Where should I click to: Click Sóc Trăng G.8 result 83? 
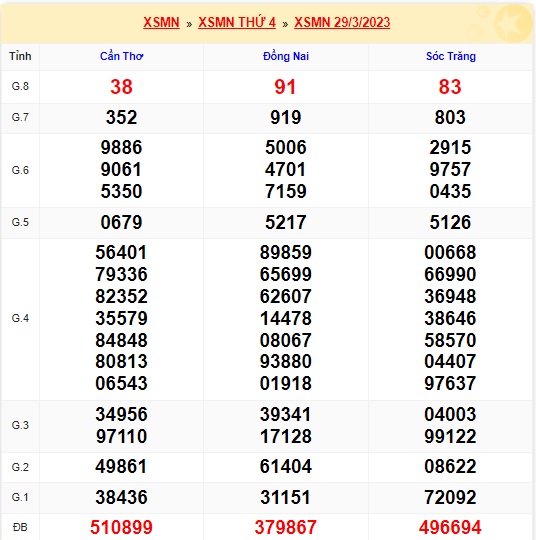coord(450,87)
